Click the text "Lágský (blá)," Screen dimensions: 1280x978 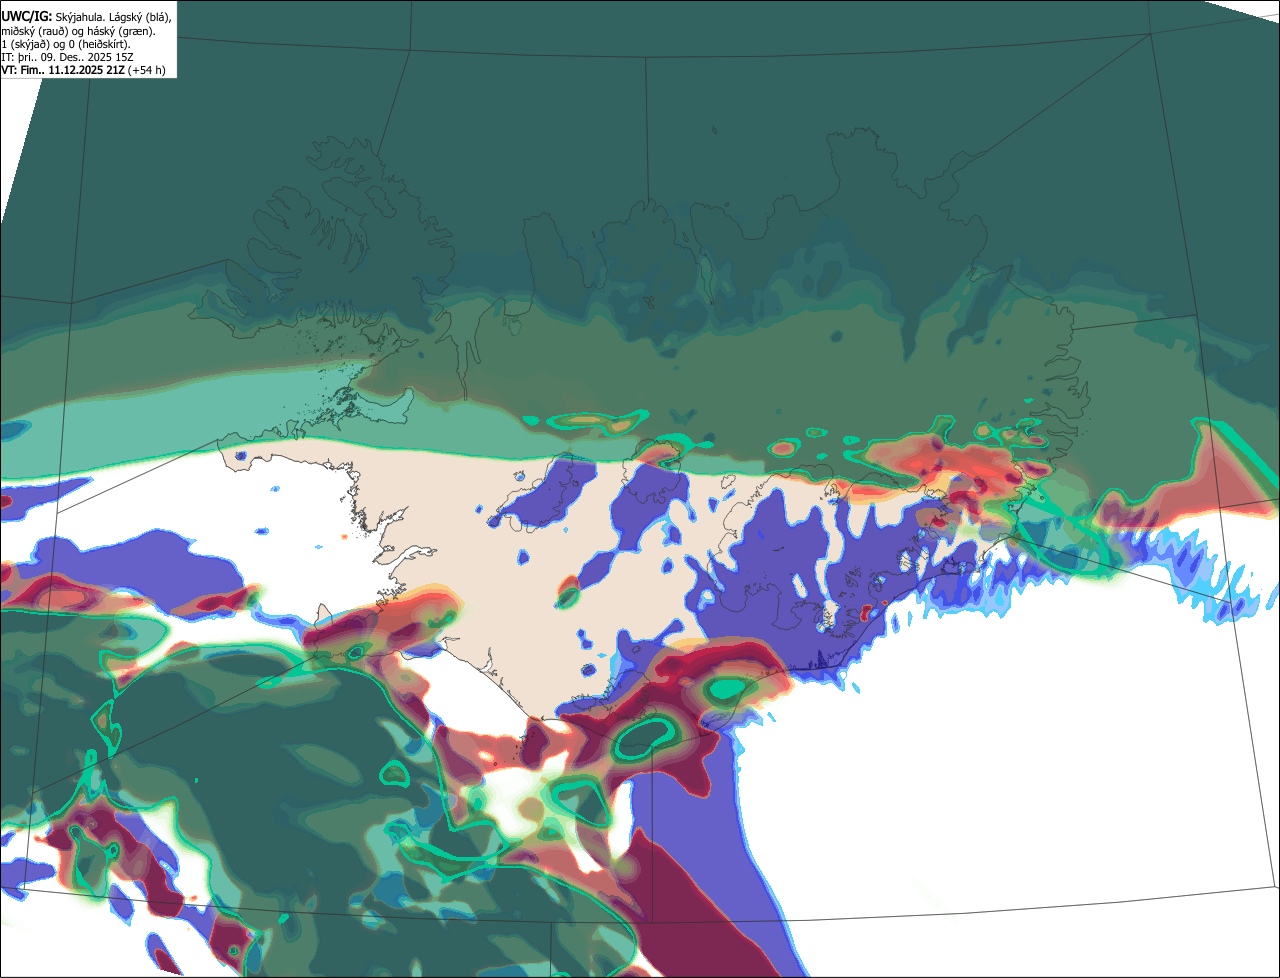[140, 17]
